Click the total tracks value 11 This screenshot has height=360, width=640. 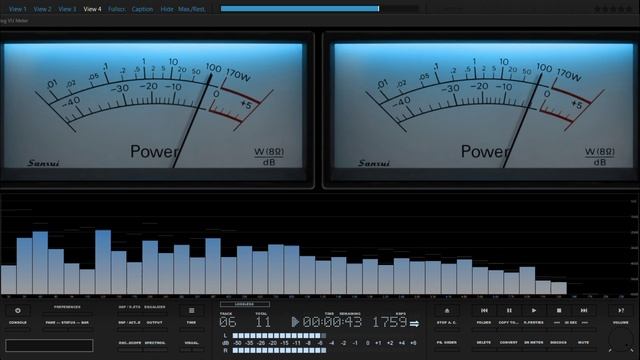coord(263,322)
